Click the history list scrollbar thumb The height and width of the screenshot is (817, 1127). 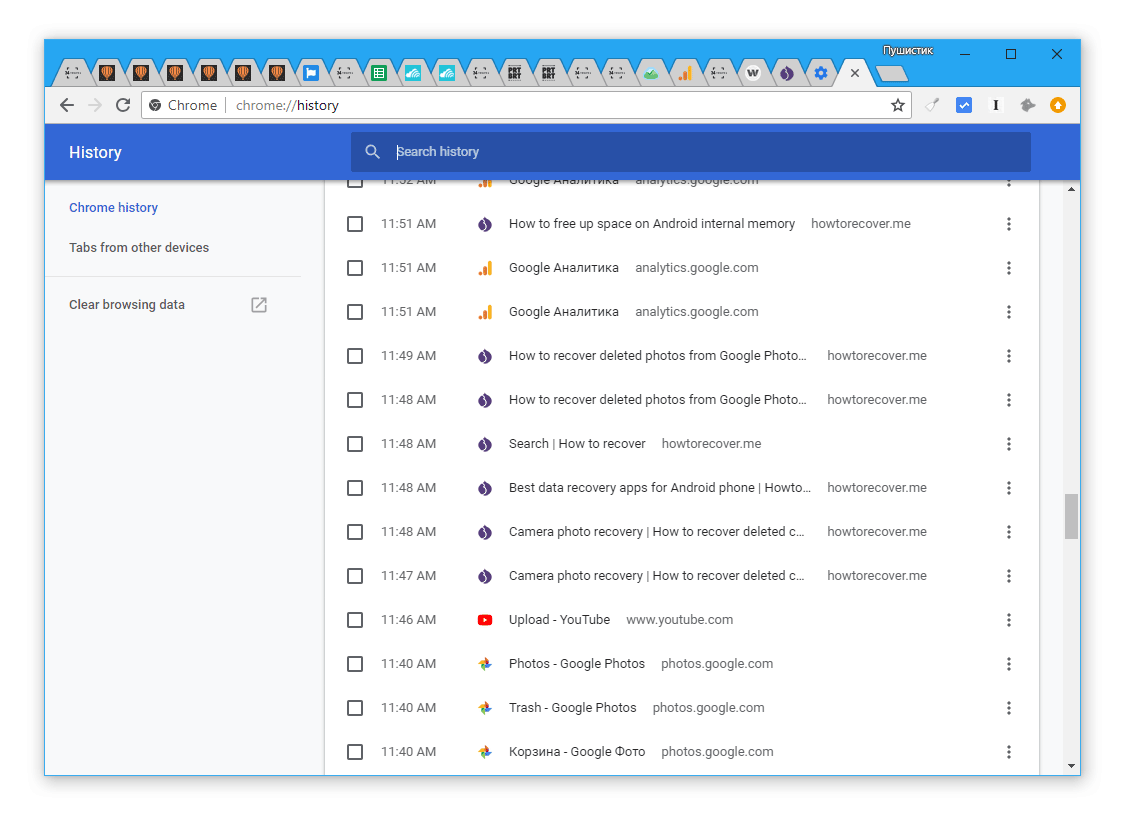(x=1071, y=516)
